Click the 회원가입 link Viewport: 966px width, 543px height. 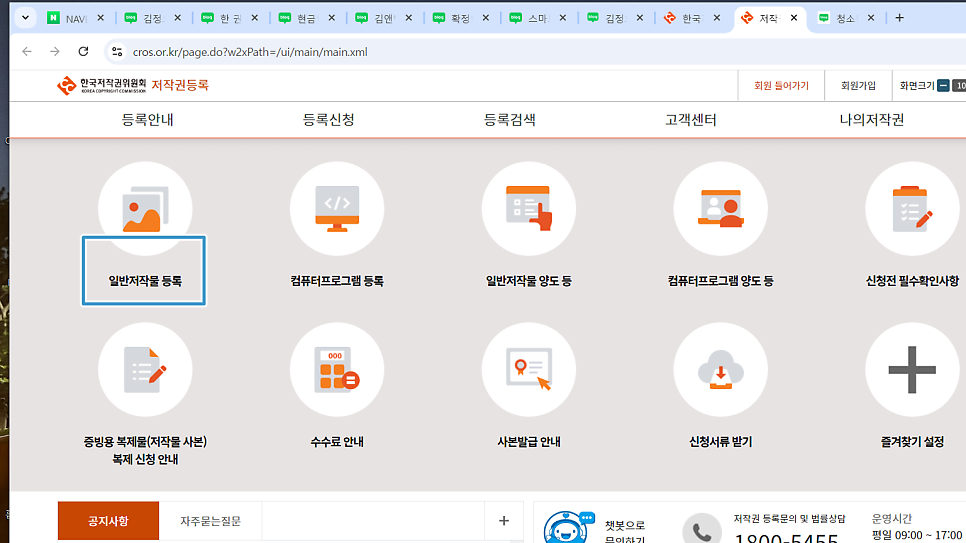[x=858, y=86]
